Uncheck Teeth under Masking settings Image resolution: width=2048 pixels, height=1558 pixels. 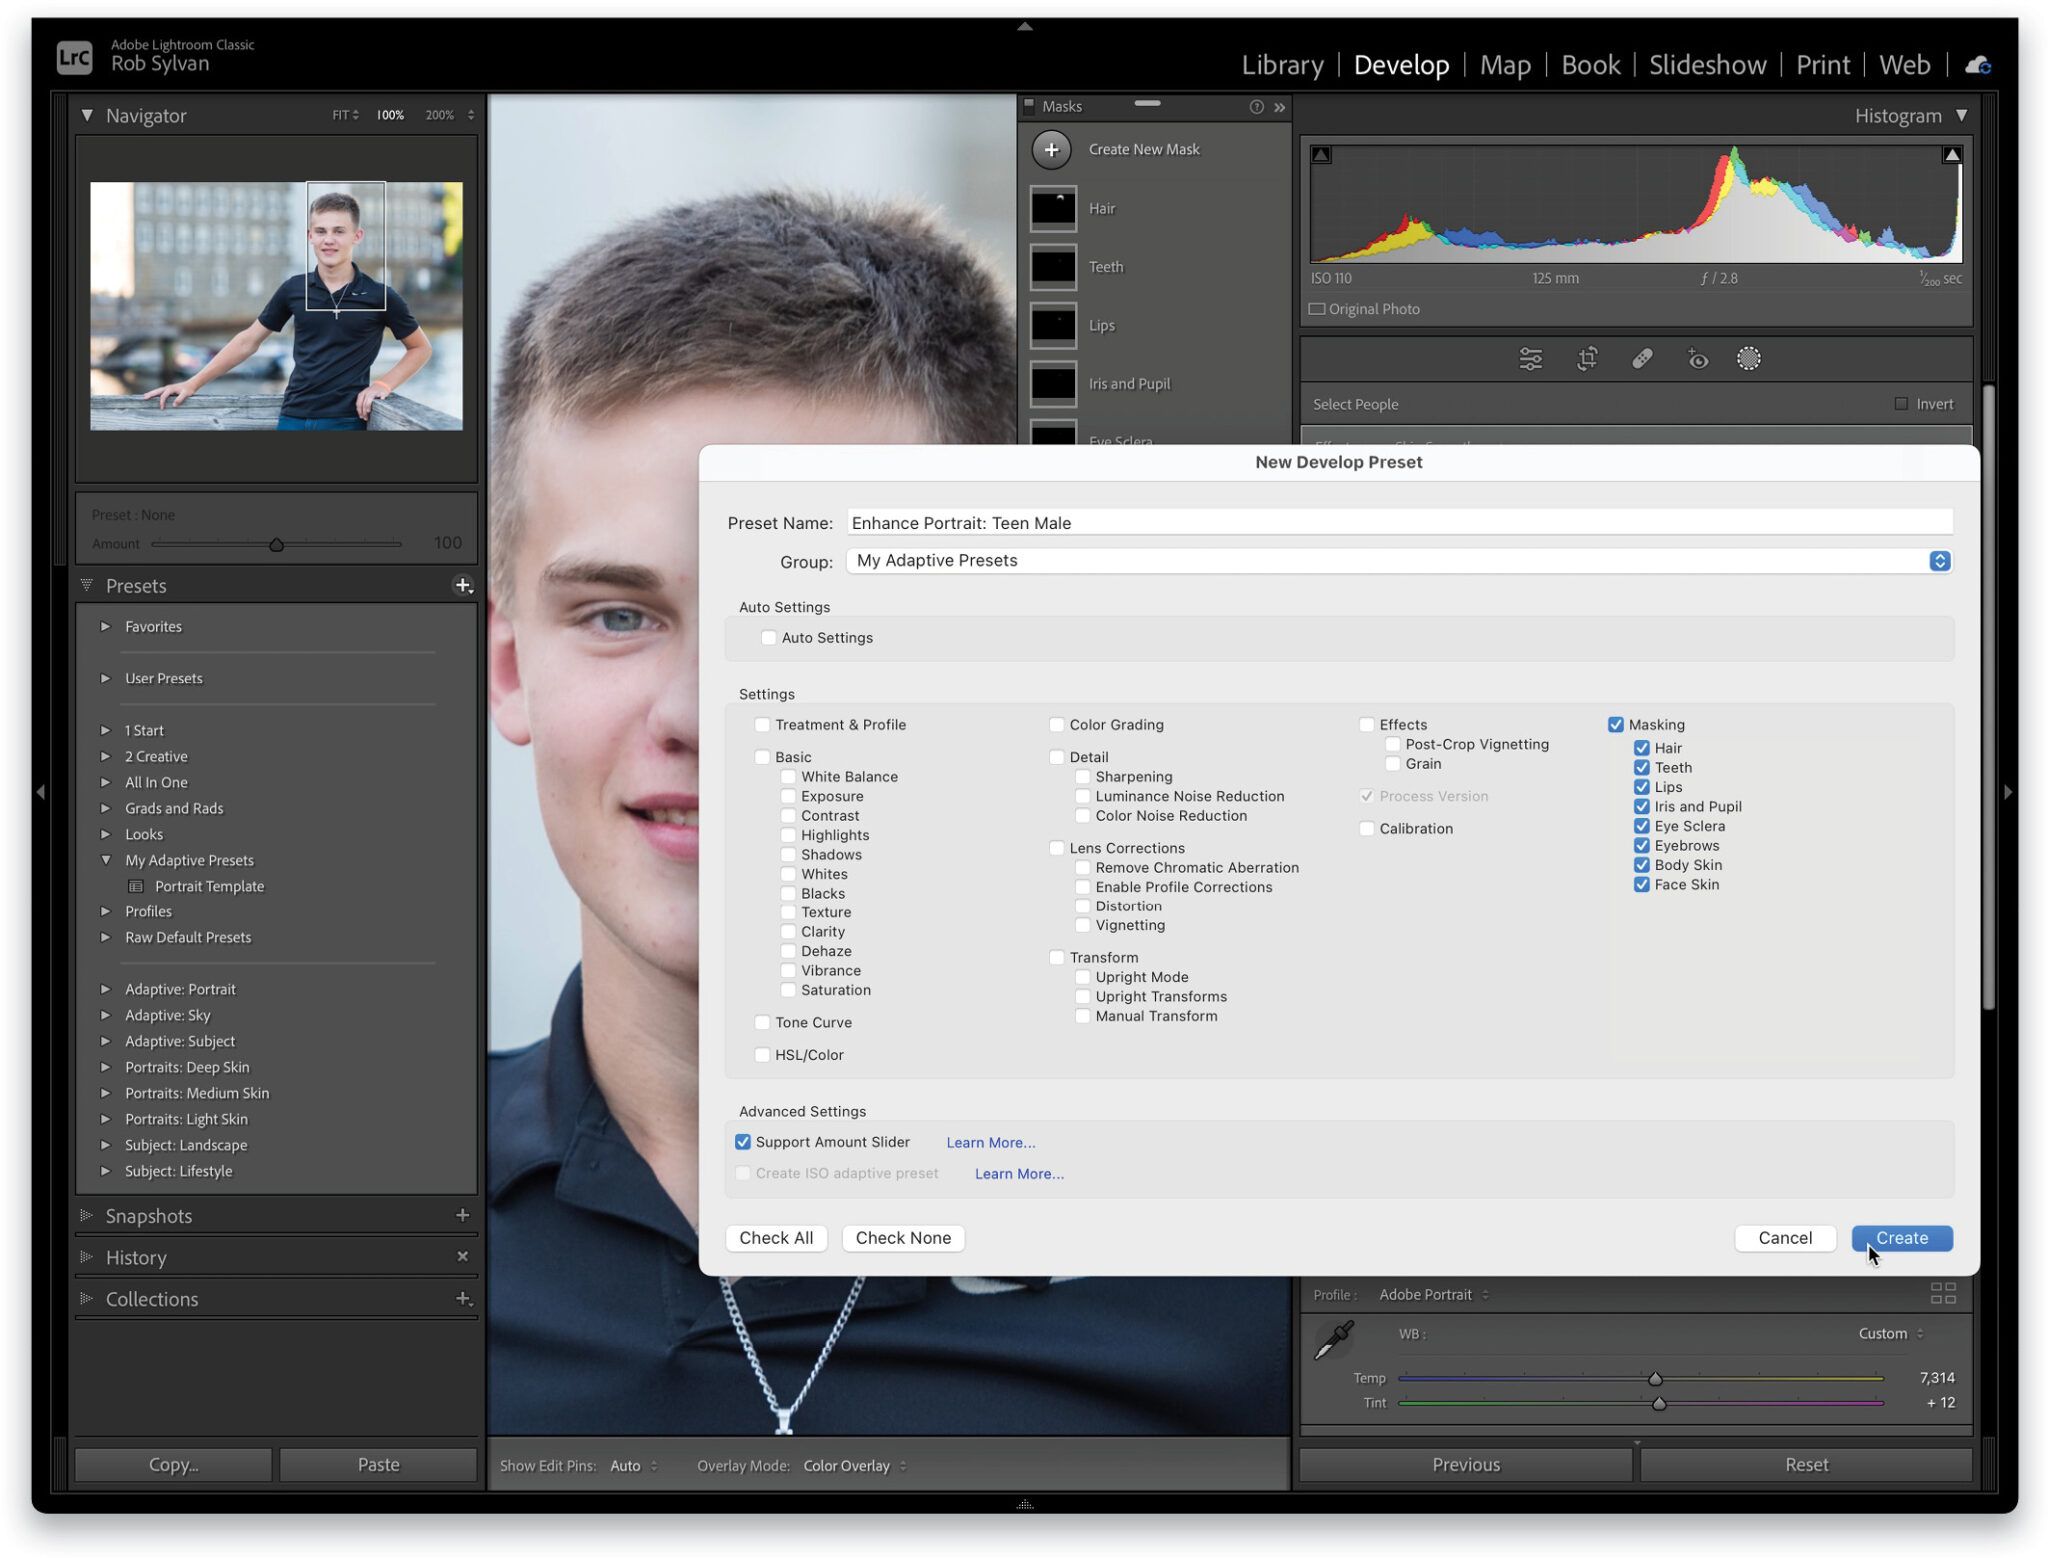tap(1641, 767)
